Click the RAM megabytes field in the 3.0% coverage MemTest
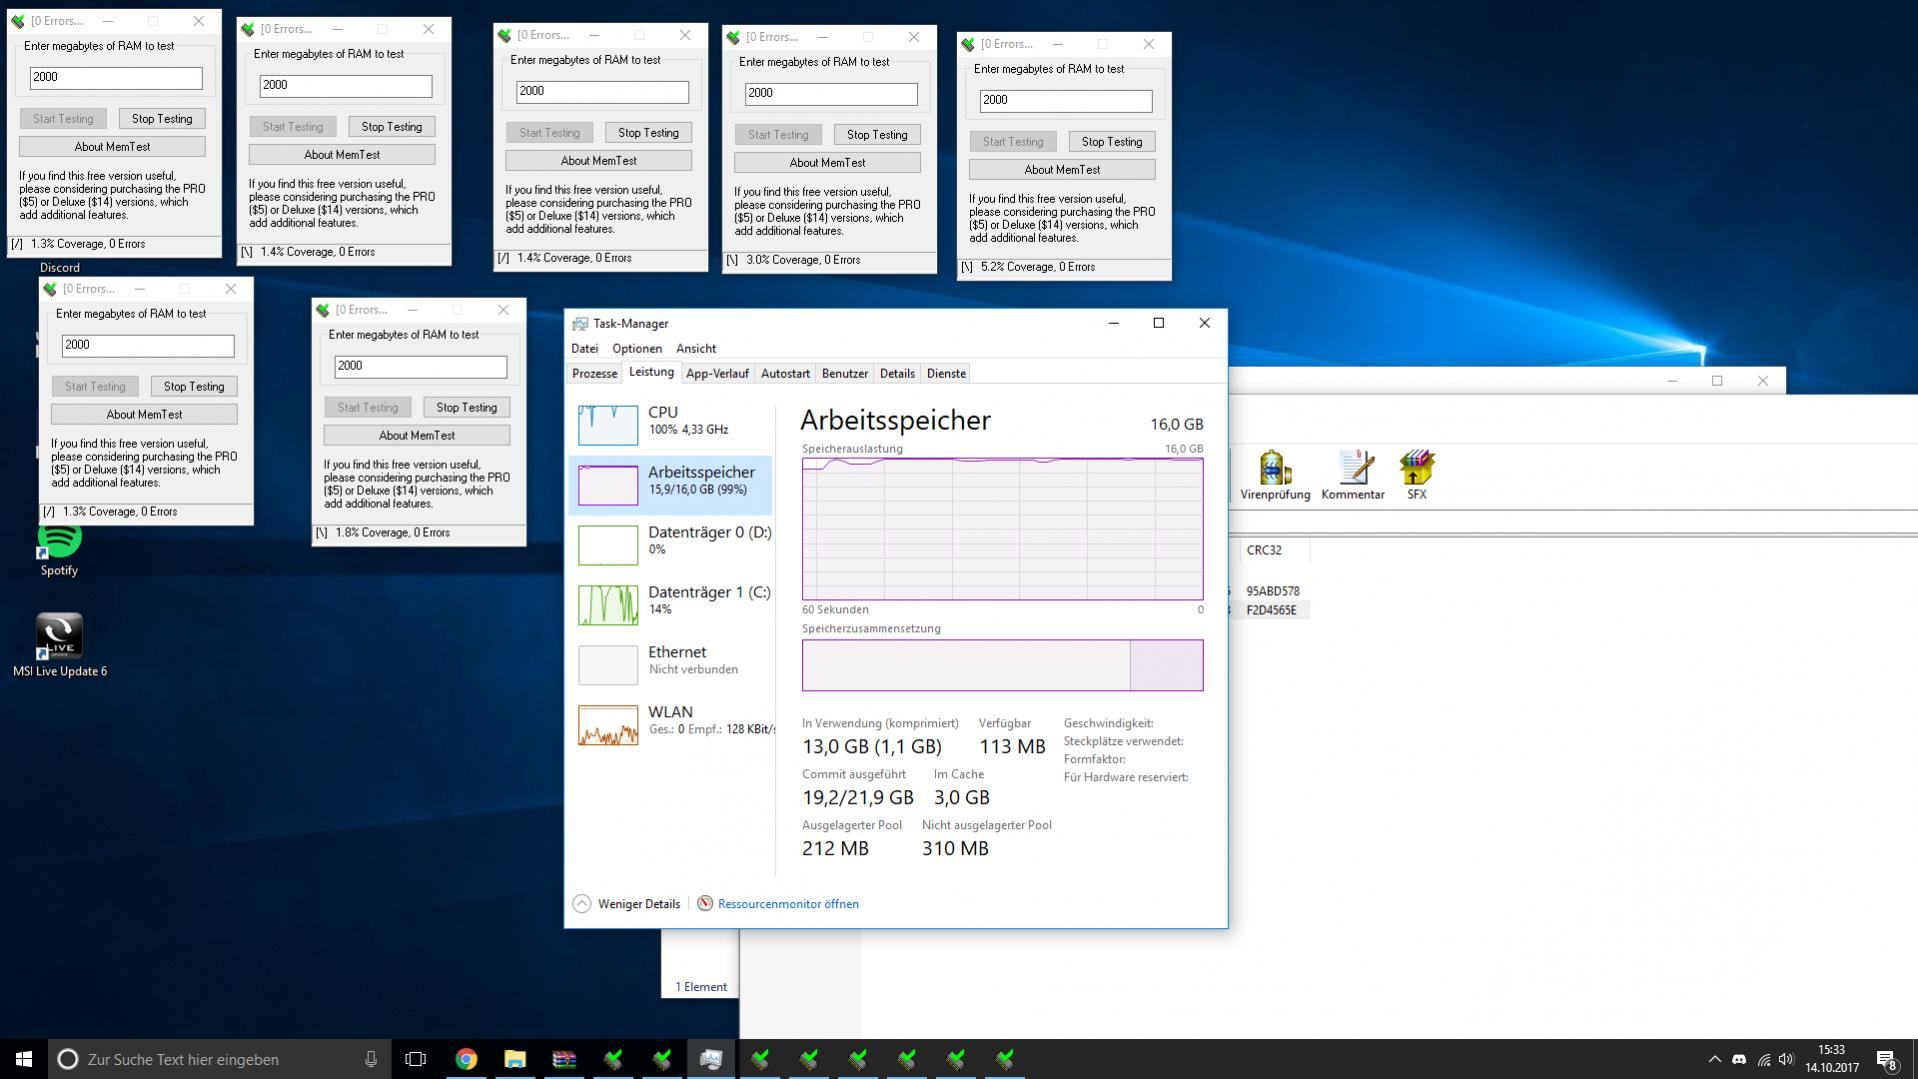Screen dimensions: 1918x1079 (x=830, y=93)
